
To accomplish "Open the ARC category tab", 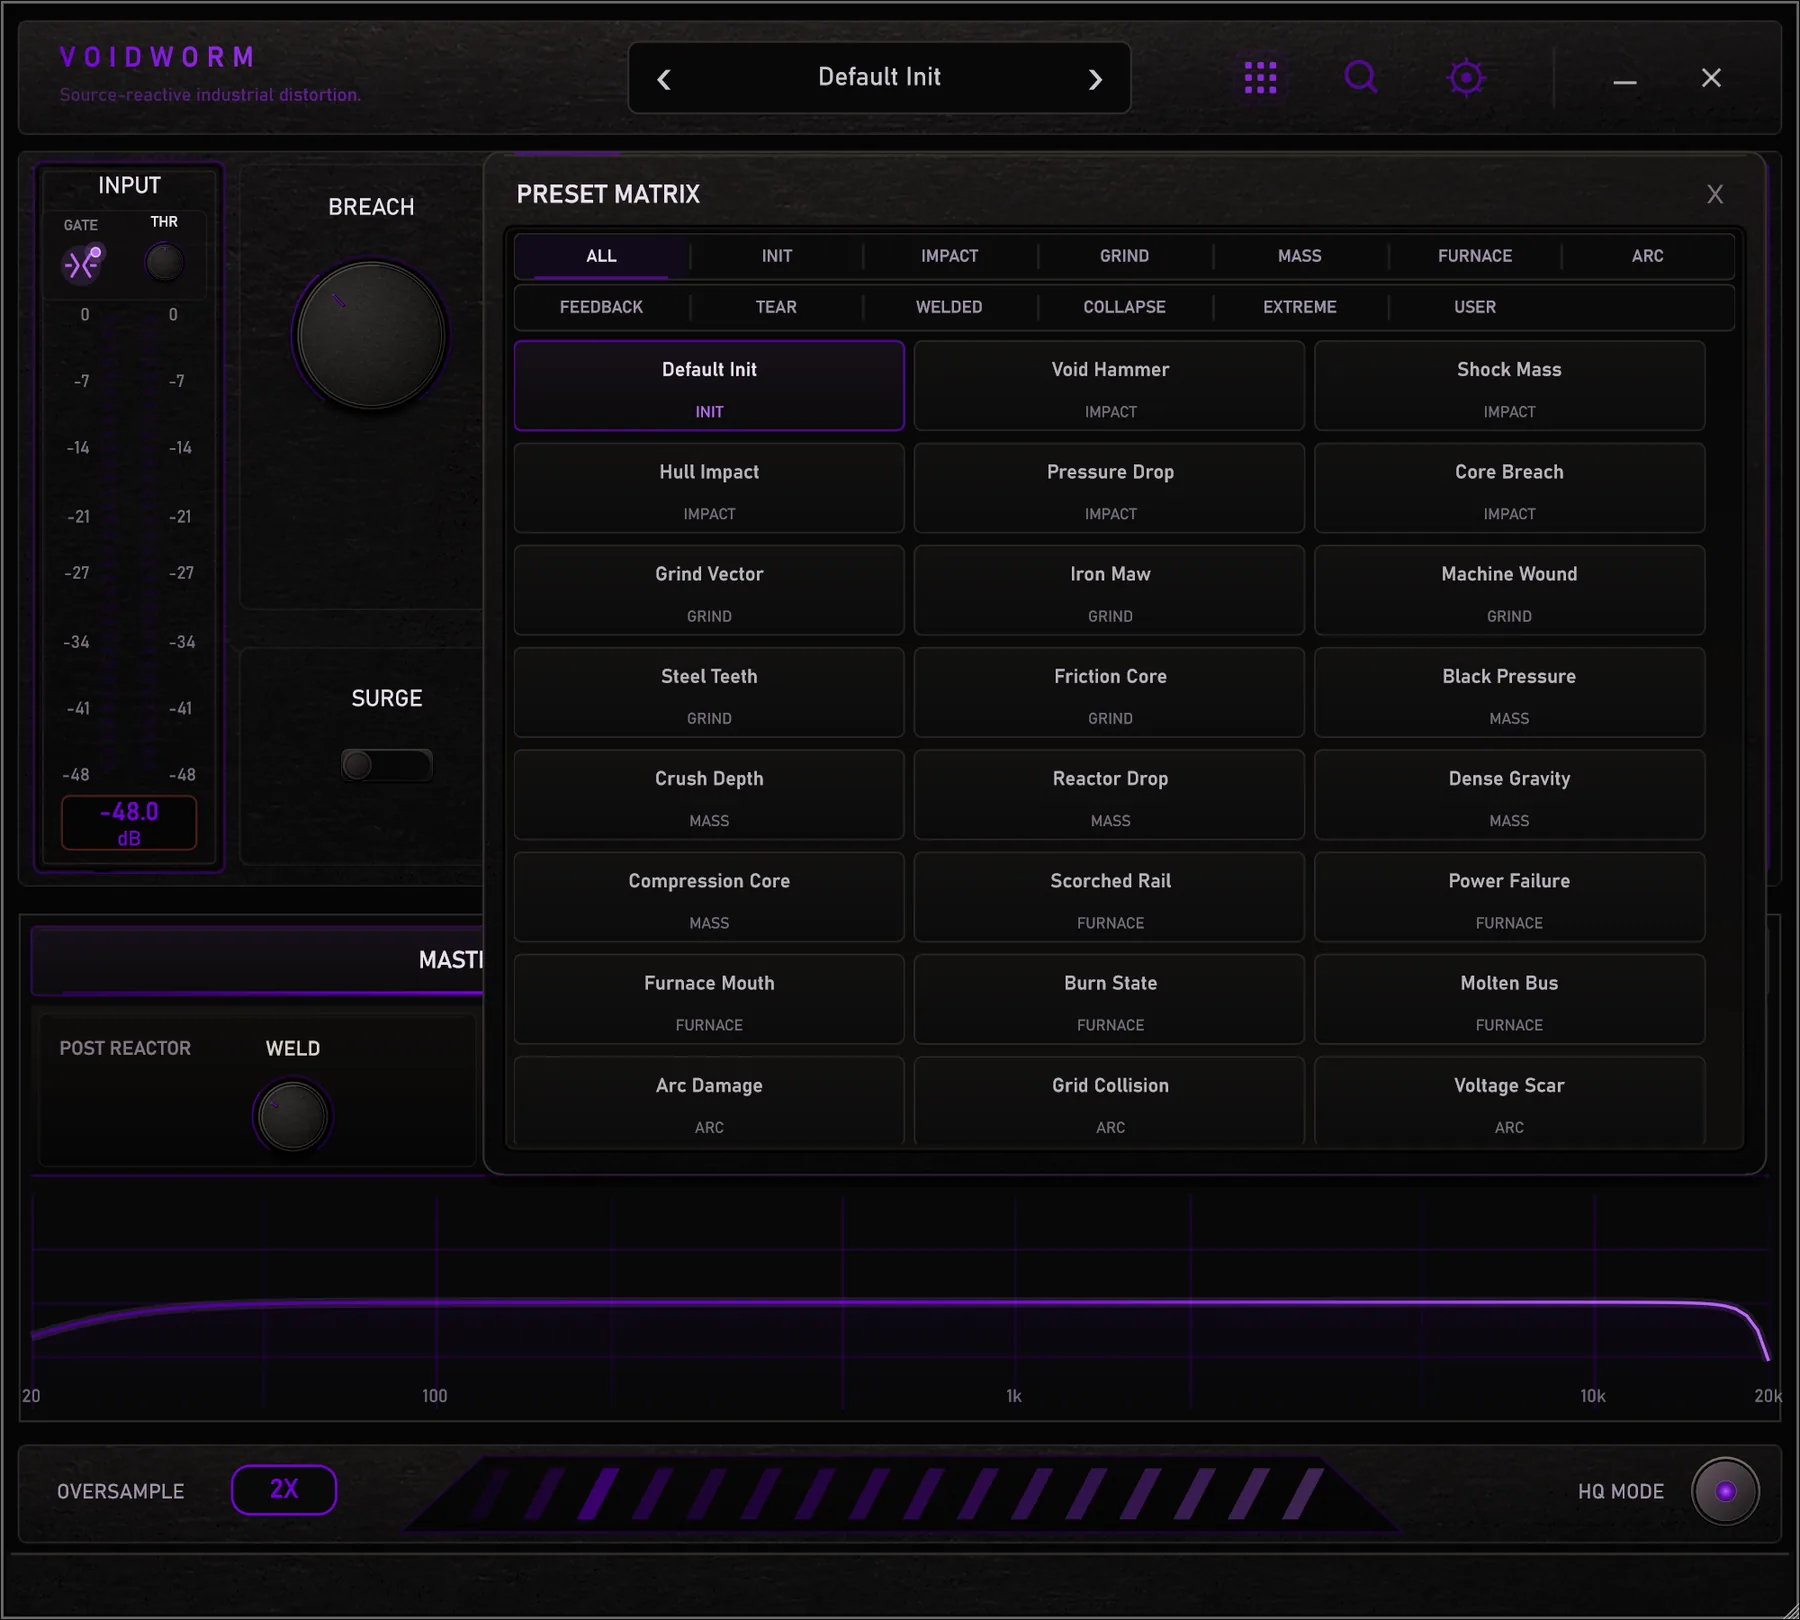I will (x=1648, y=256).
